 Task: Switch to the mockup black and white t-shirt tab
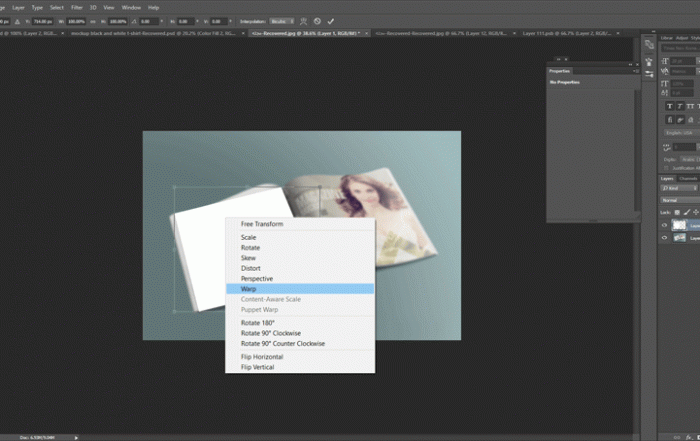[153, 33]
